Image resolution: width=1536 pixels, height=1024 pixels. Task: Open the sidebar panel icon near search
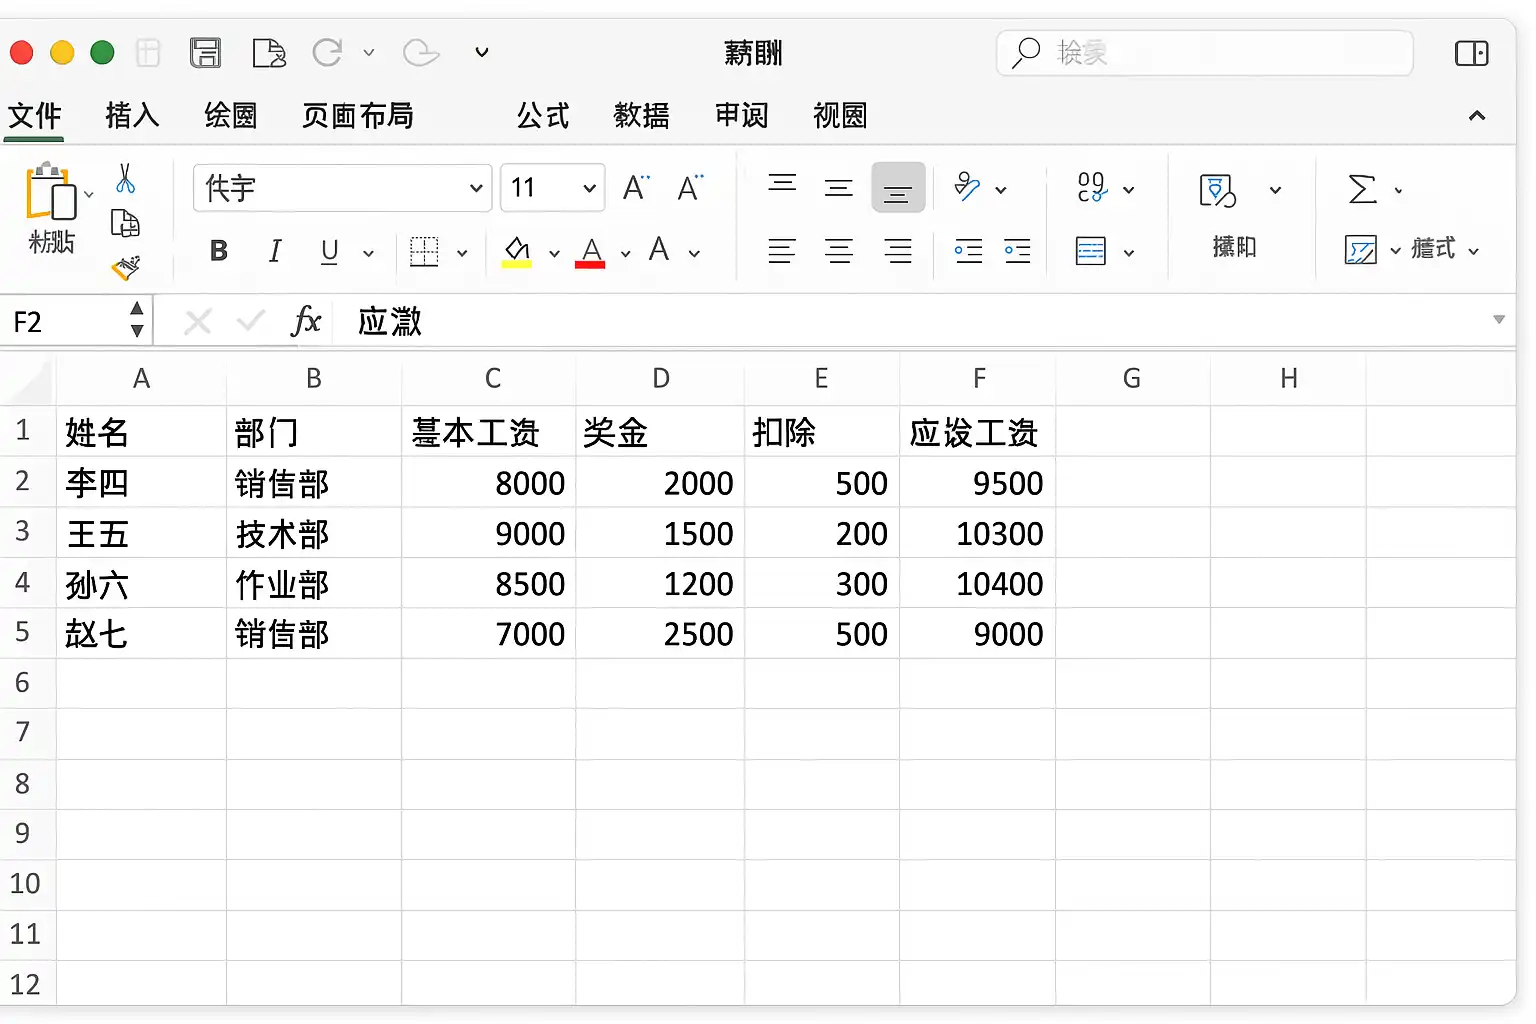point(1471,53)
